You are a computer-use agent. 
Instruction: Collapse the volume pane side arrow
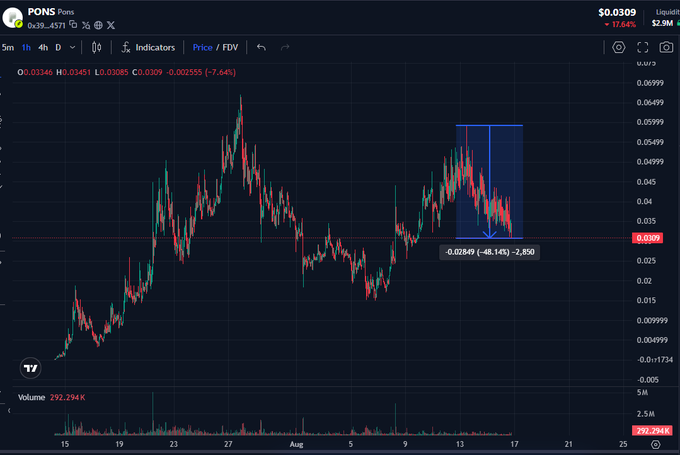tap(9, 410)
